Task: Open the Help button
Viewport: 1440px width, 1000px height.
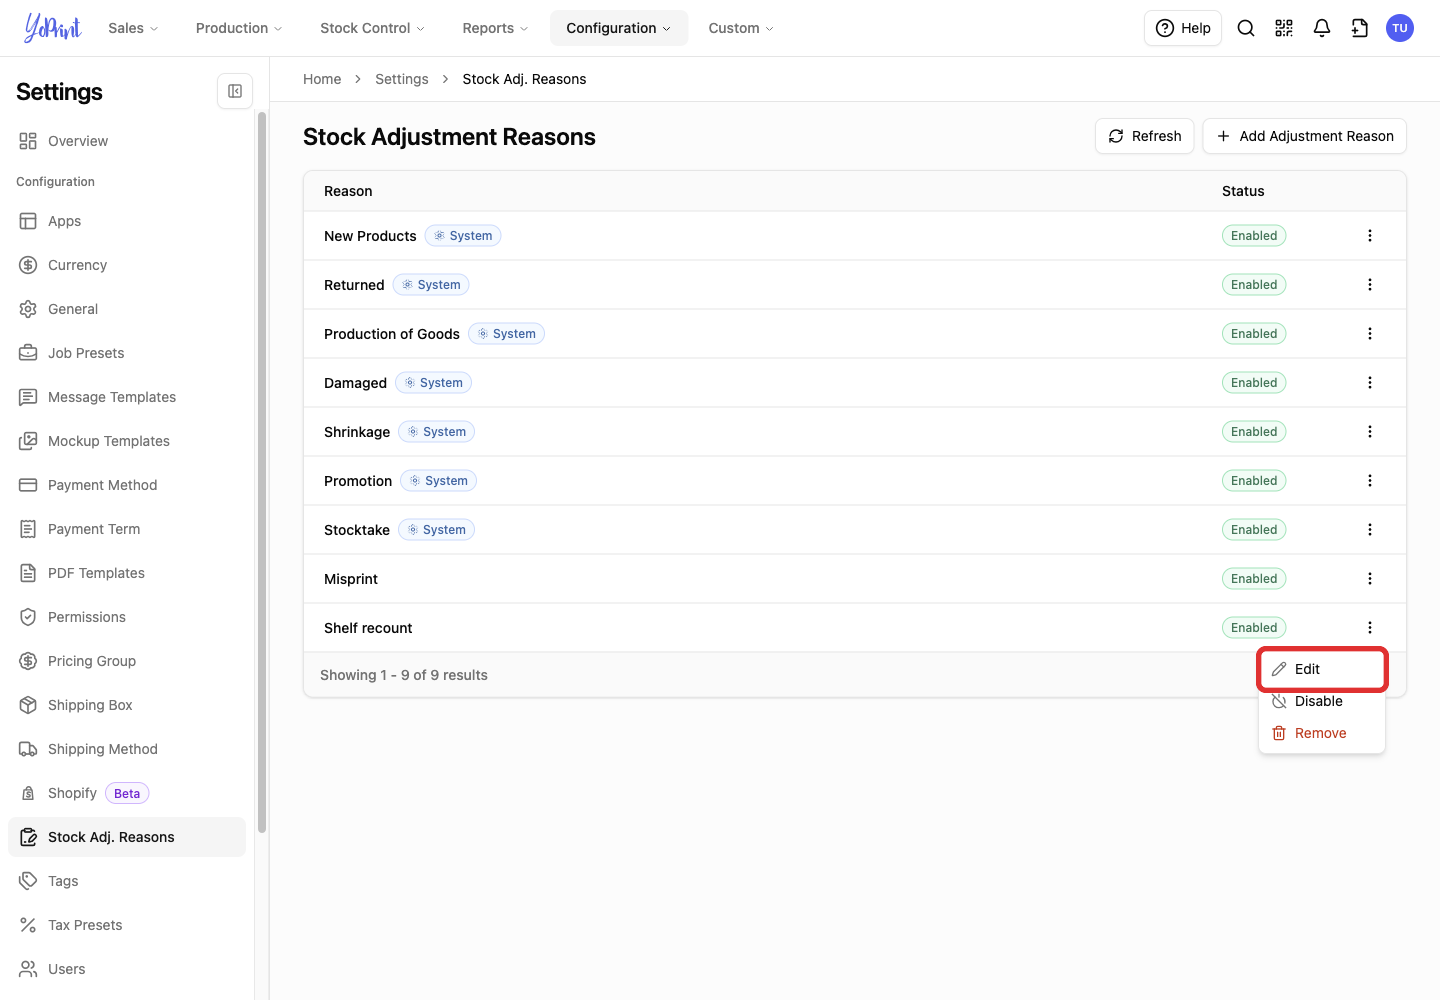Action: click(x=1183, y=28)
